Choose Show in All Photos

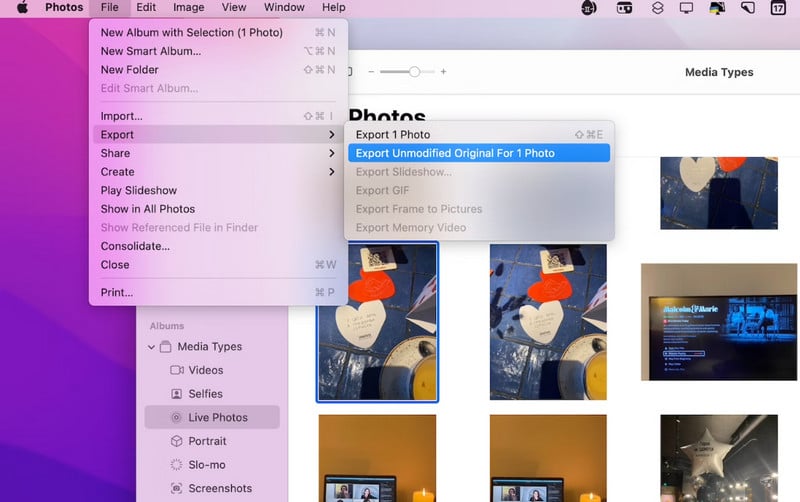pyautogui.click(x=218, y=209)
